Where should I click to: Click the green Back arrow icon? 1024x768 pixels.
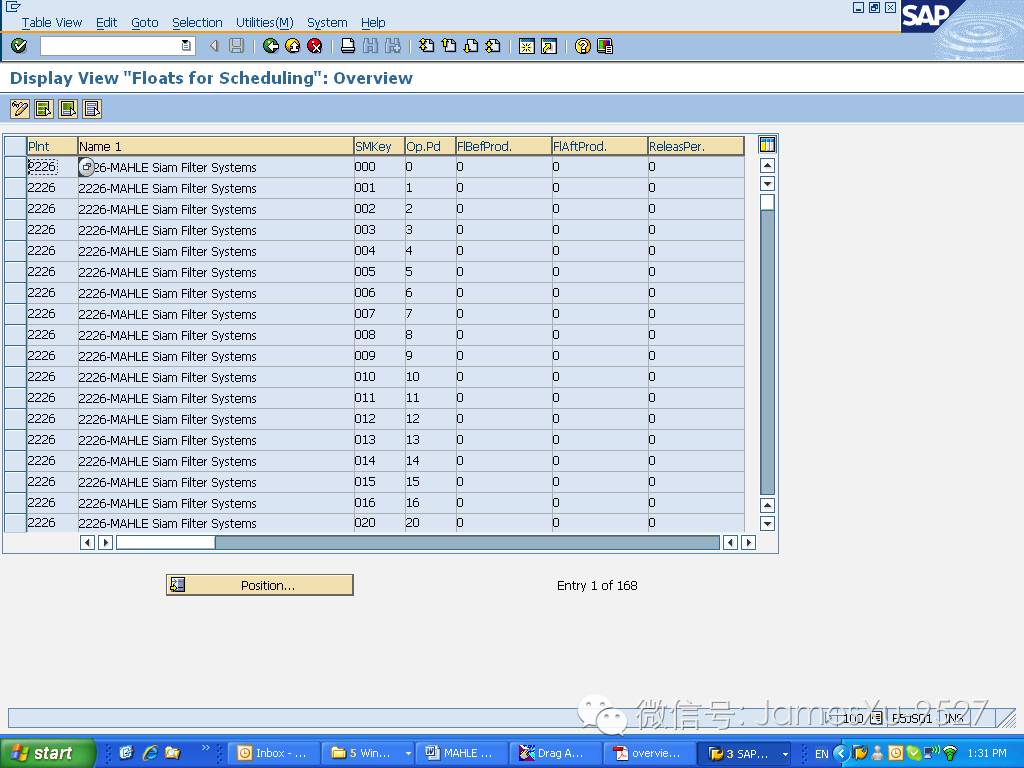(x=270, y=46)
